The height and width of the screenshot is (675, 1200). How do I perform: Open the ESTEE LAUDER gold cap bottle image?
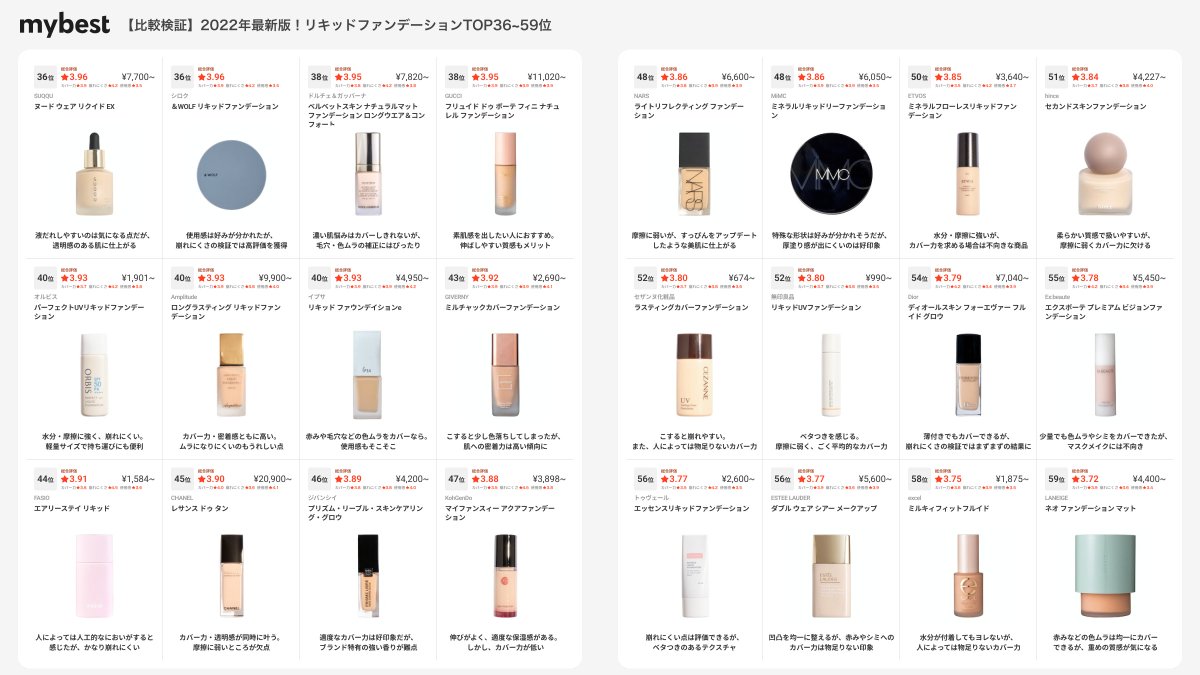click(x=831, y=576)
